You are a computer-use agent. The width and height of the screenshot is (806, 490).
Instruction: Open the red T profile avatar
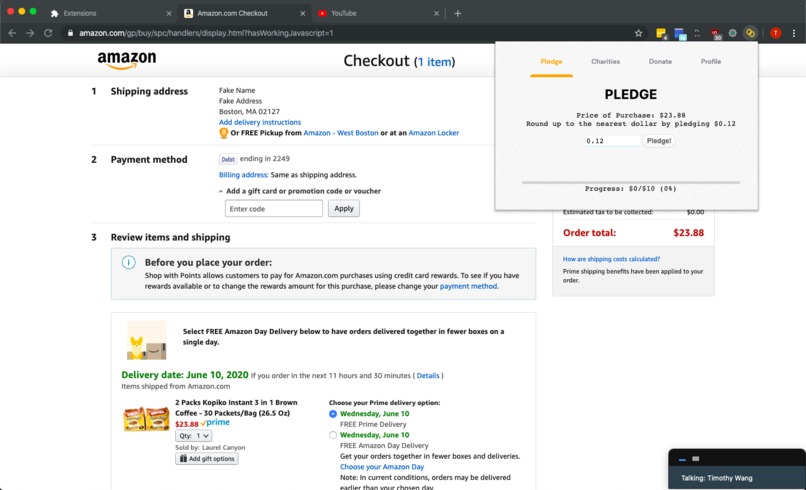pos(776,33)
